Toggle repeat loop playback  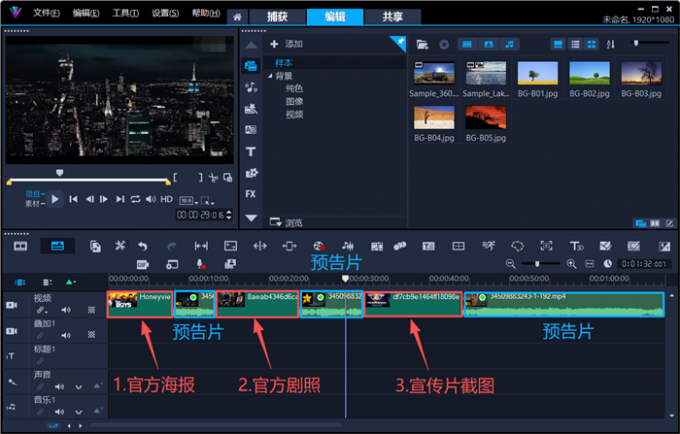[x=135, y=199]
